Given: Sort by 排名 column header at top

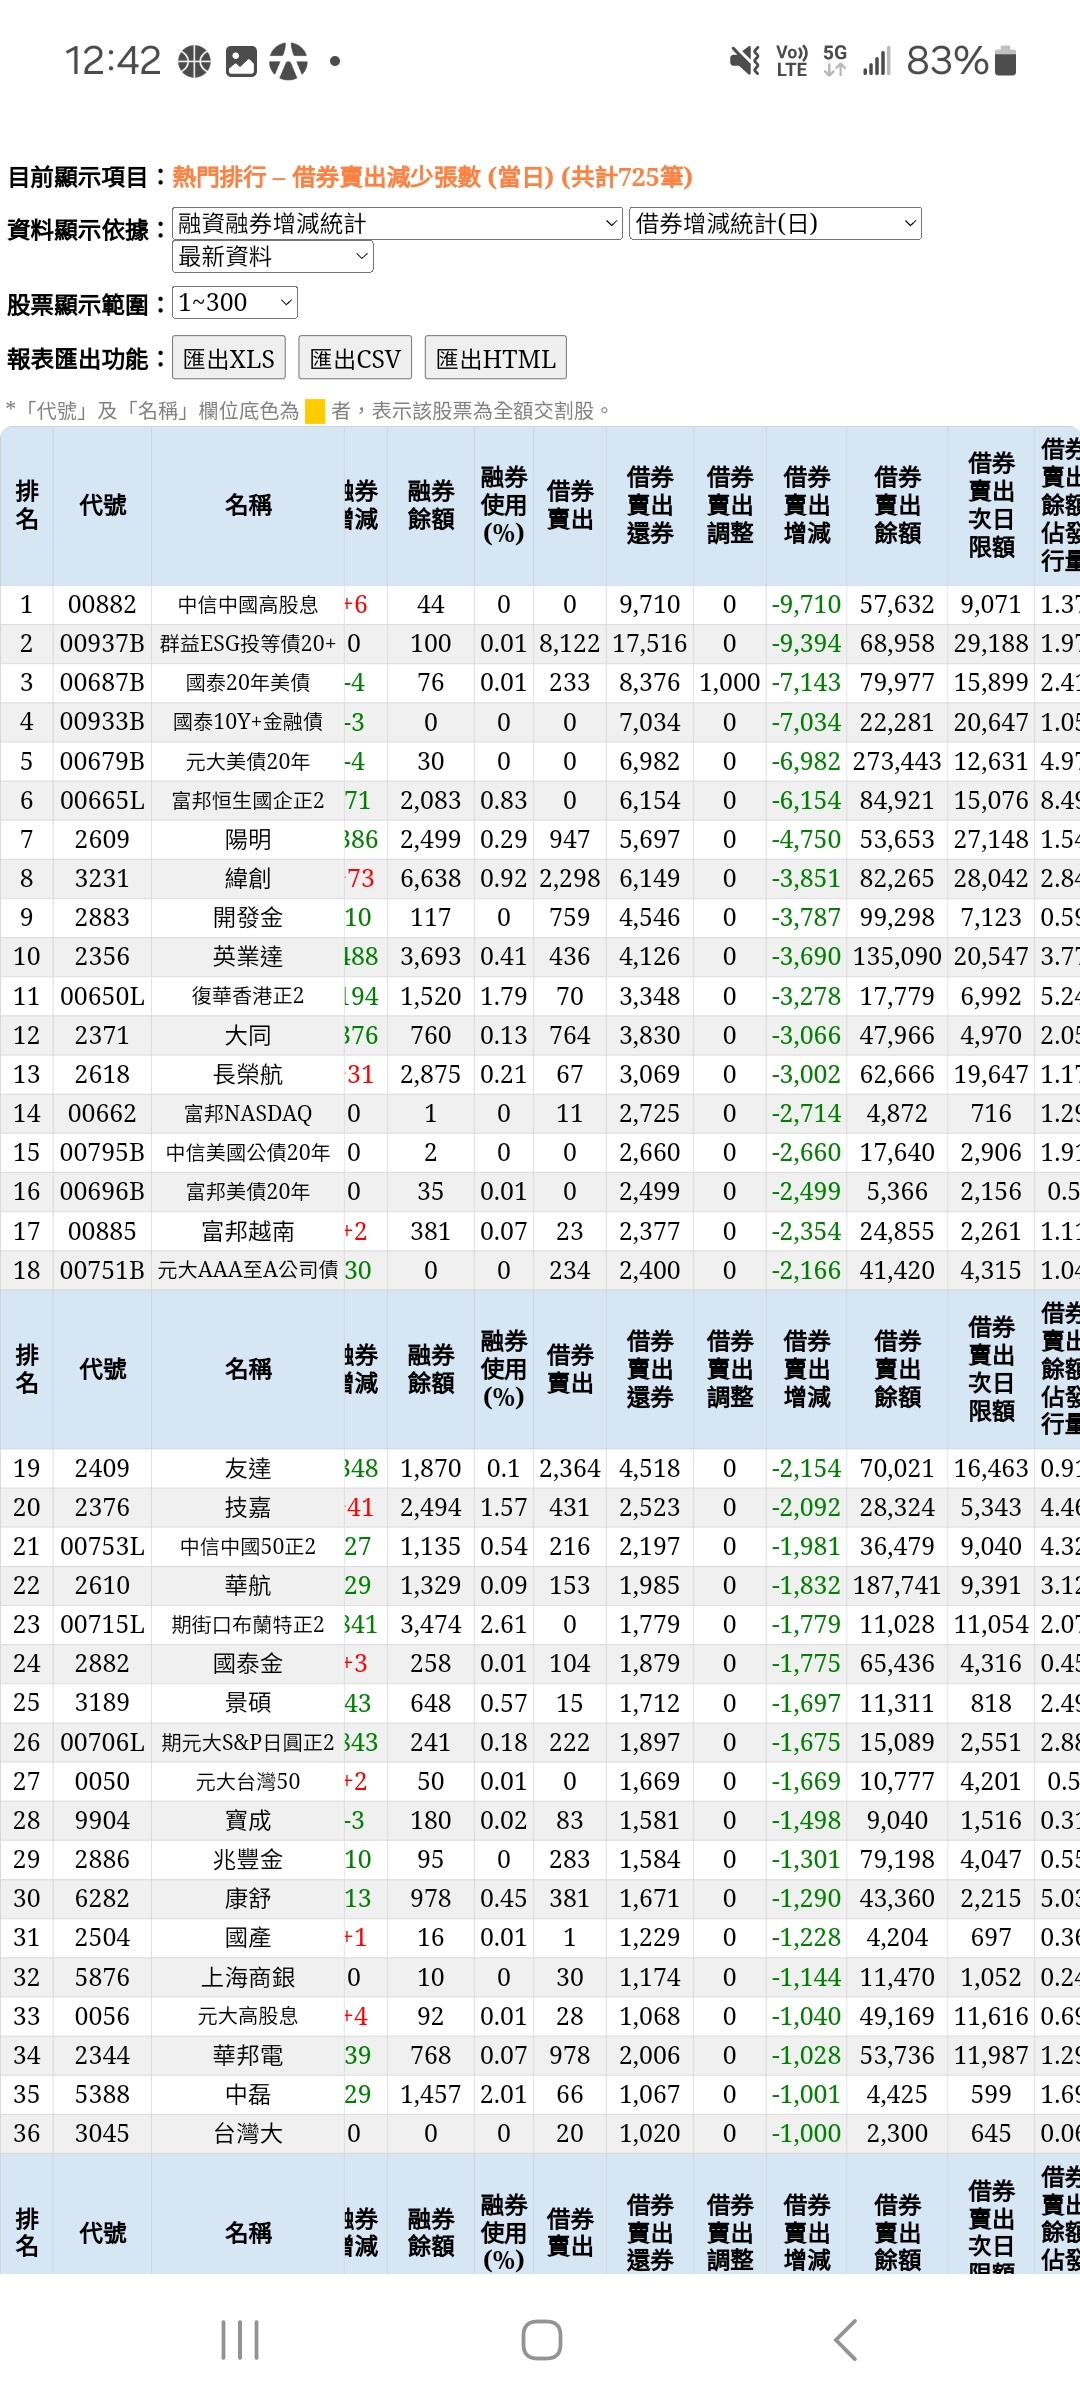Looking at the screenshot, I should click(27, 505).
